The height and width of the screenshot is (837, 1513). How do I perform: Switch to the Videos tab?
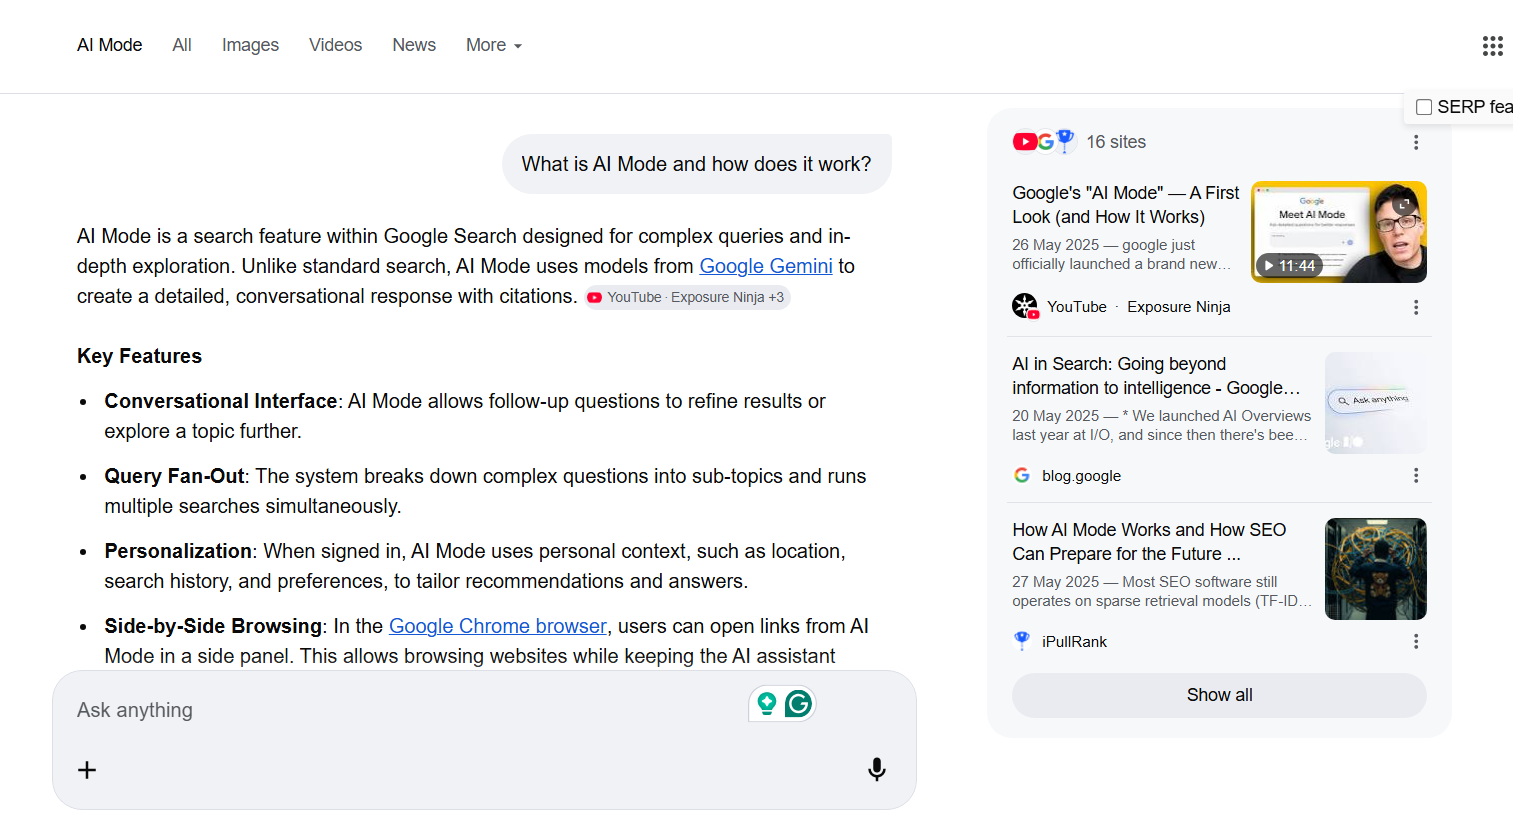click(335, 45)
